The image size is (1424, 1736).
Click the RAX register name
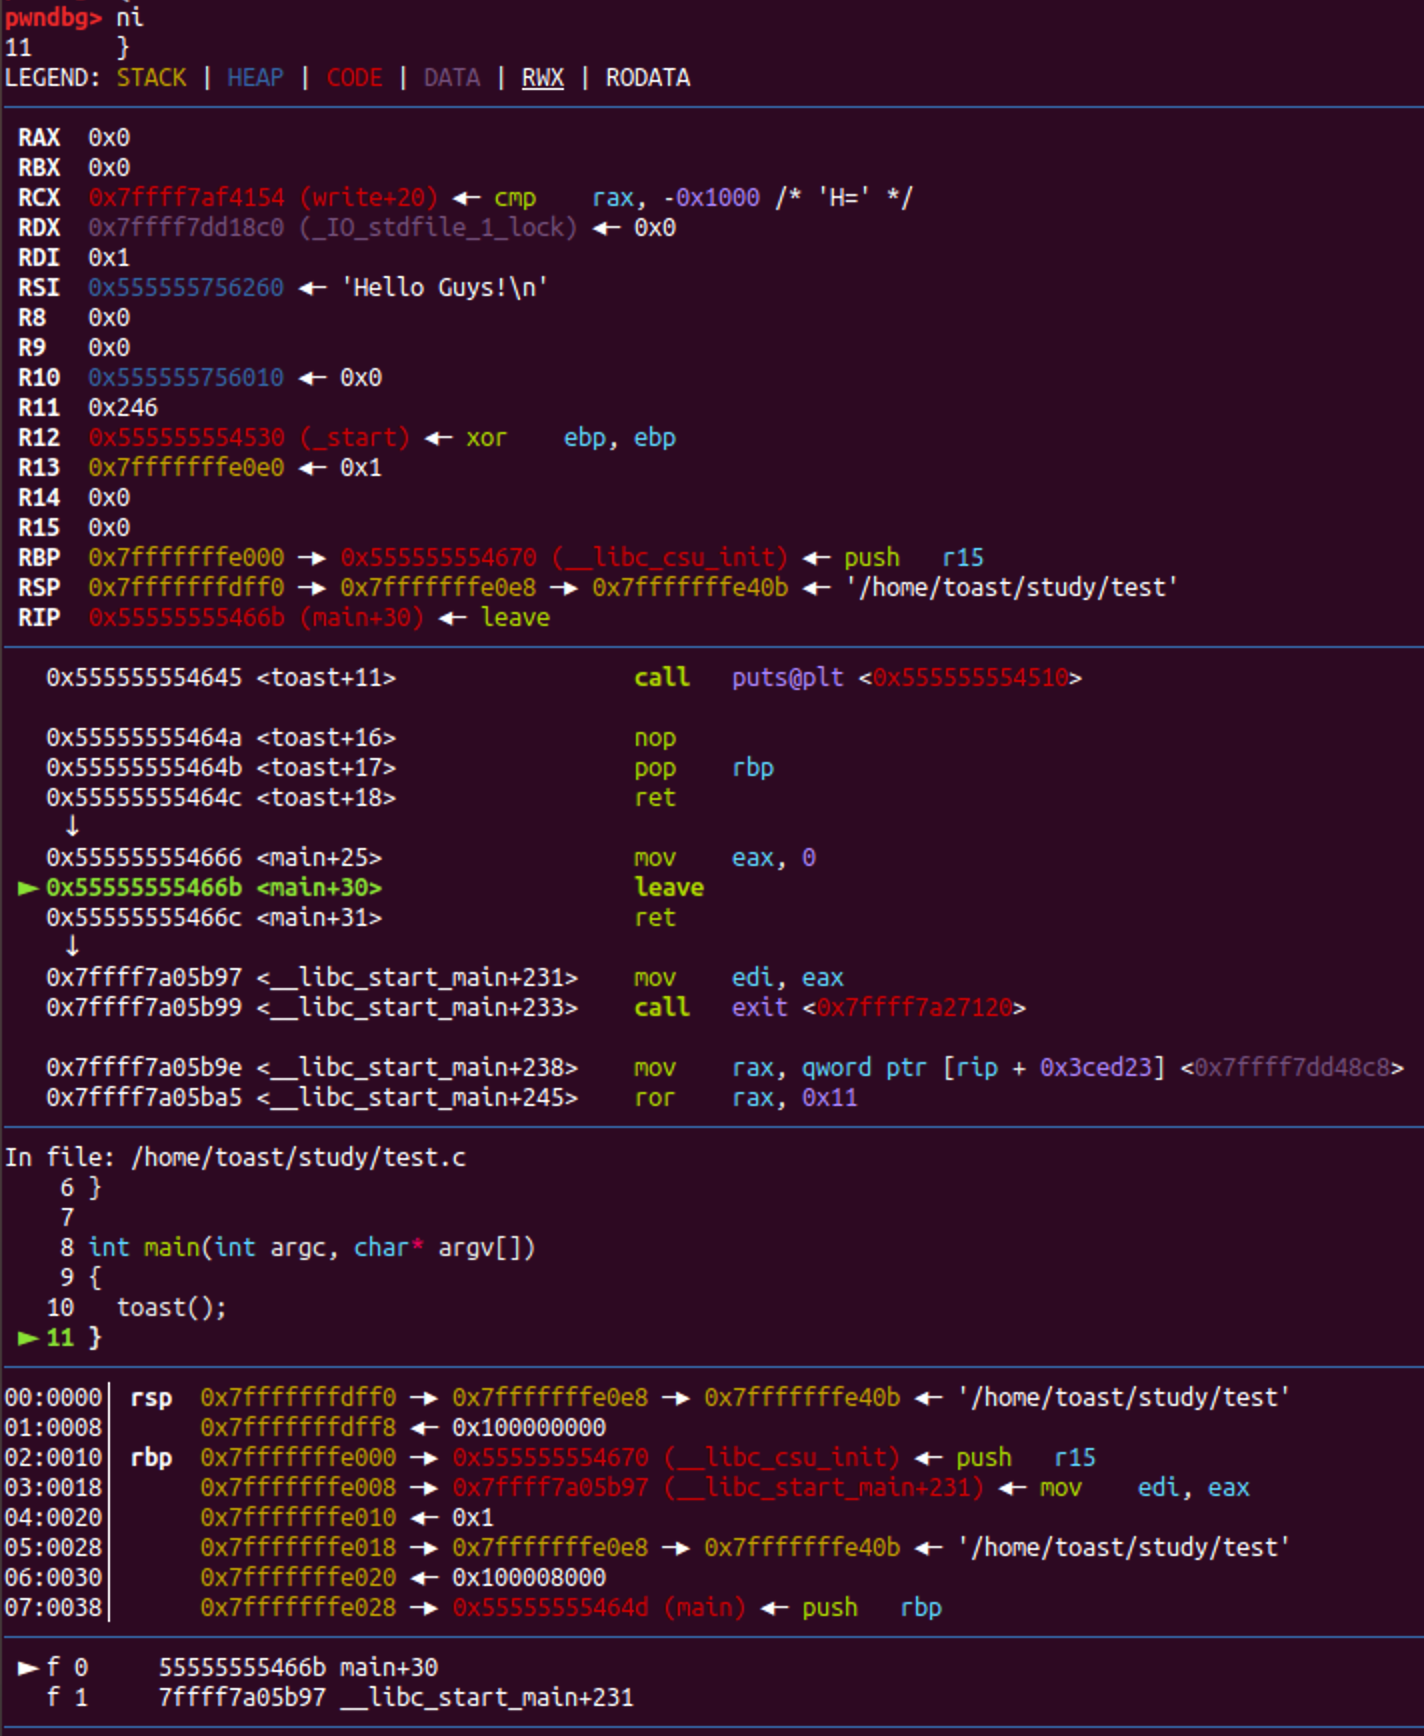tap(39, 137)
